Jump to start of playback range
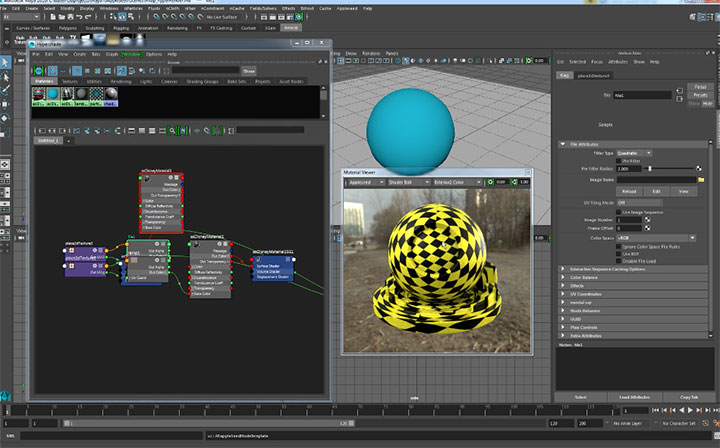The height and width of the screenshot is (448, 720). pos(656,410)
